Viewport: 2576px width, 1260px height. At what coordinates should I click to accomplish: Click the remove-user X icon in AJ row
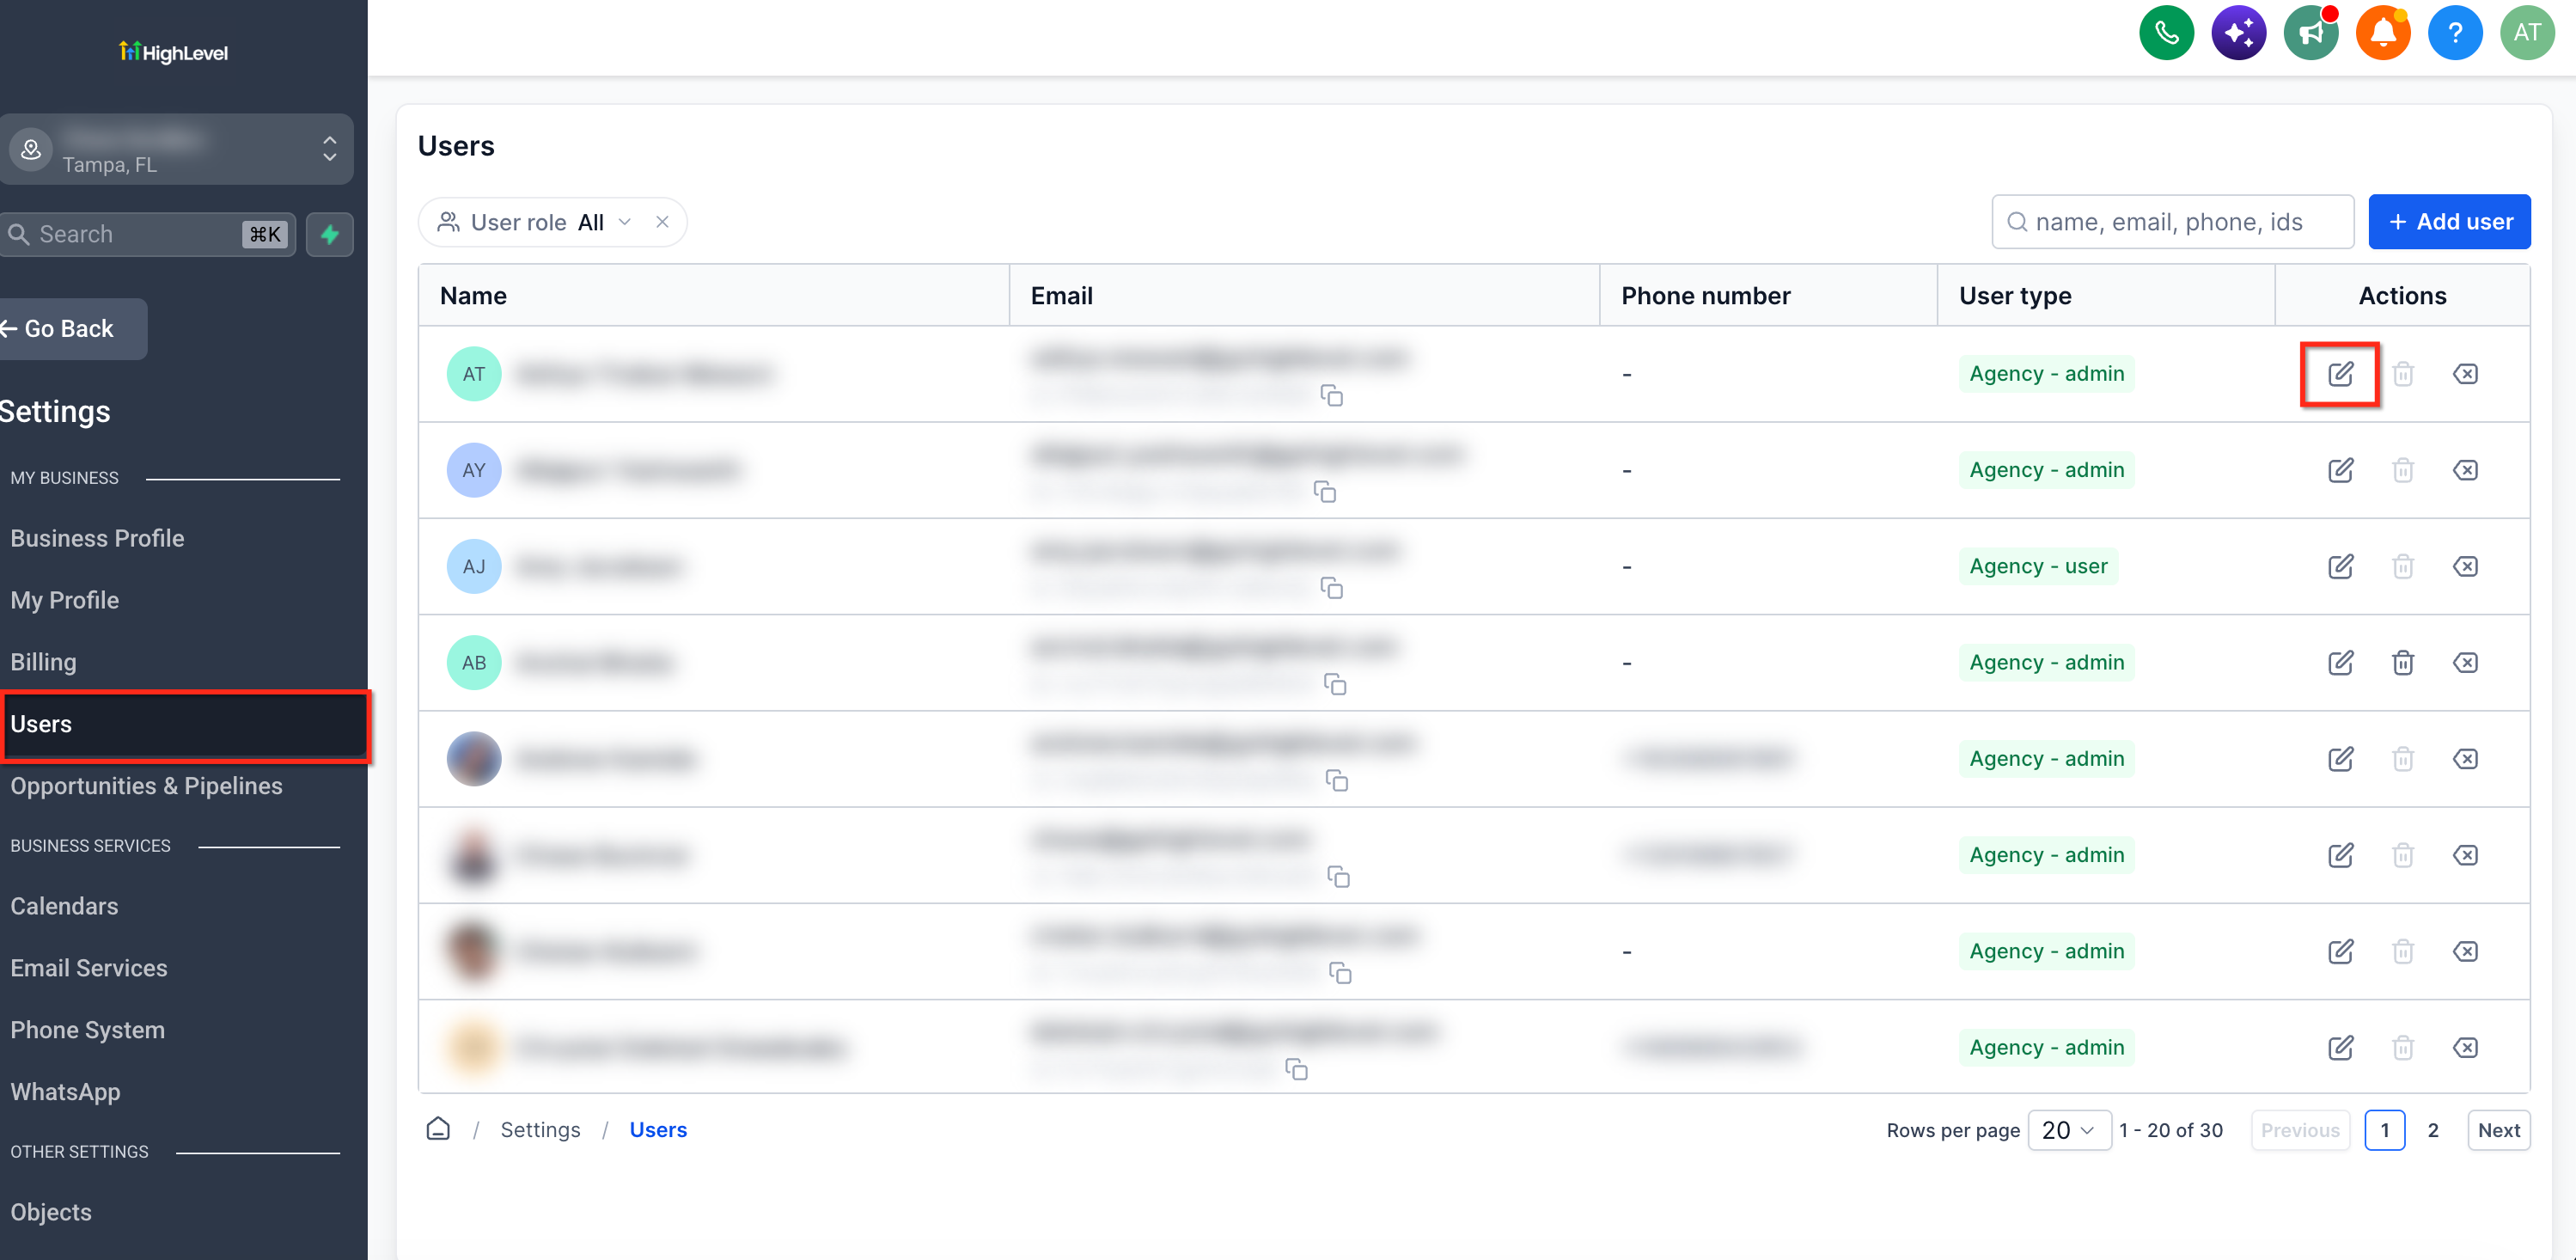click(2465, 567)
